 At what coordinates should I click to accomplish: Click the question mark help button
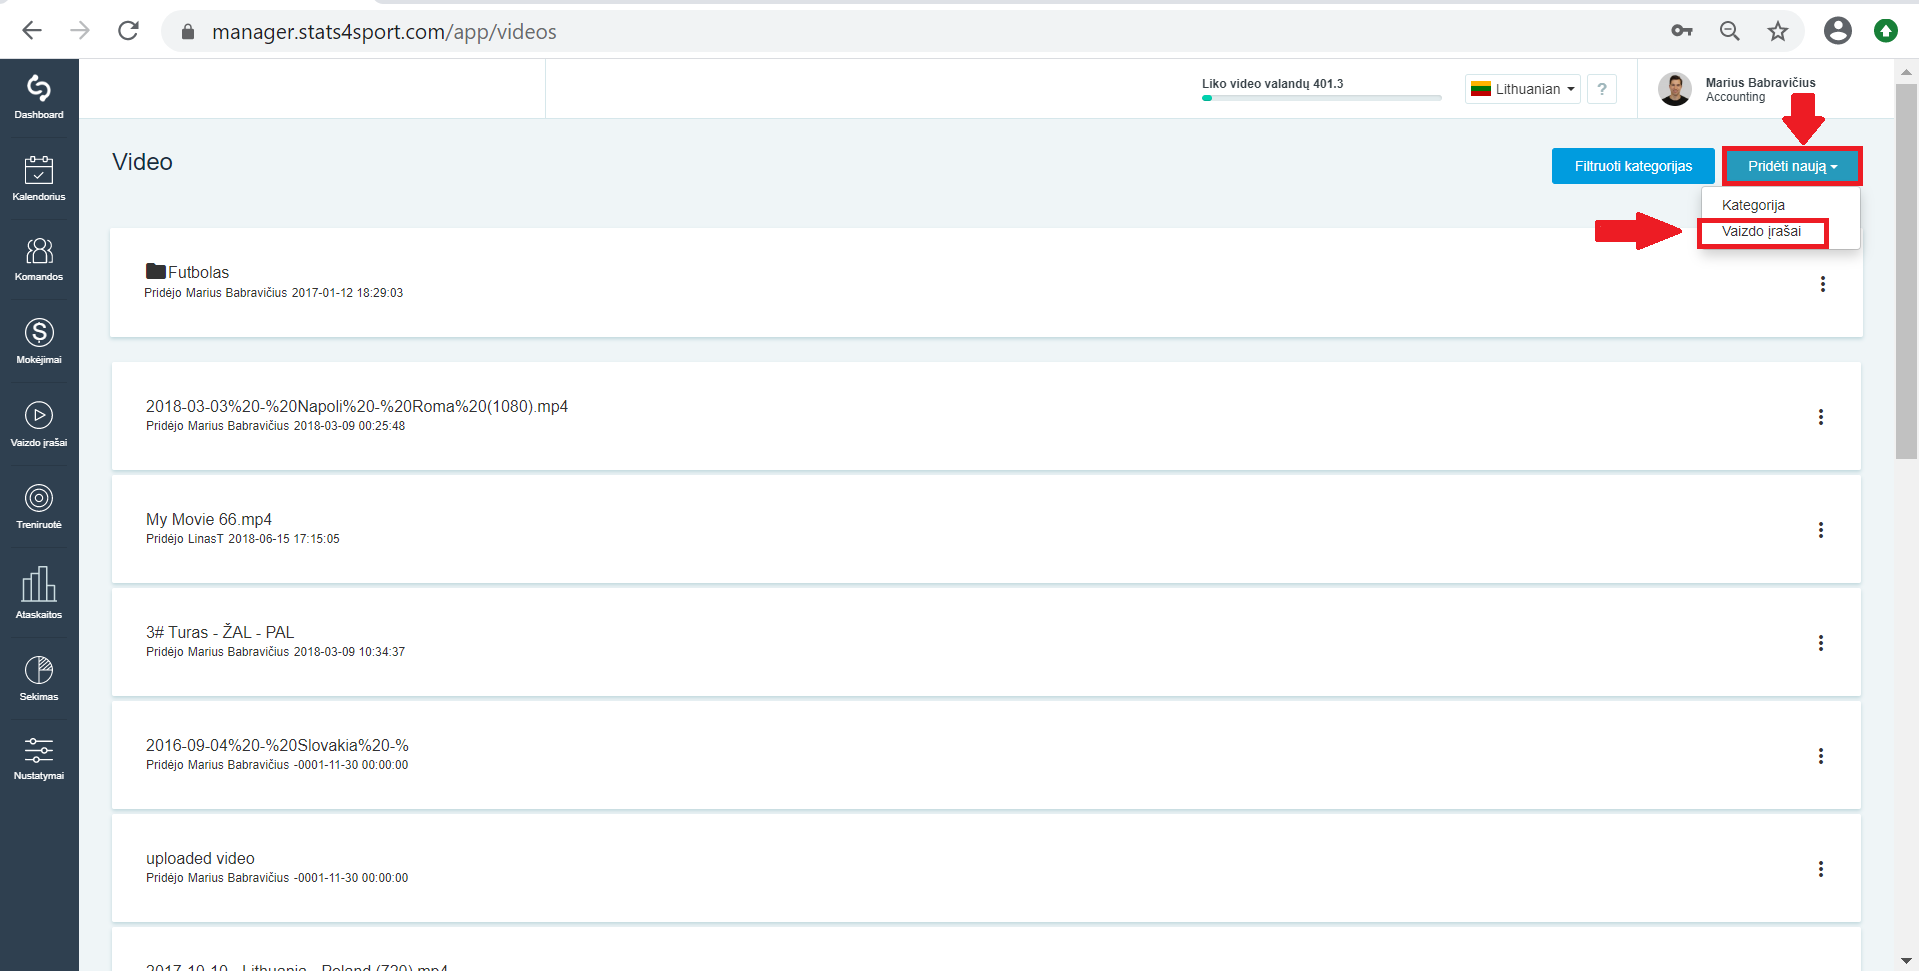[x=1602, y=89]
